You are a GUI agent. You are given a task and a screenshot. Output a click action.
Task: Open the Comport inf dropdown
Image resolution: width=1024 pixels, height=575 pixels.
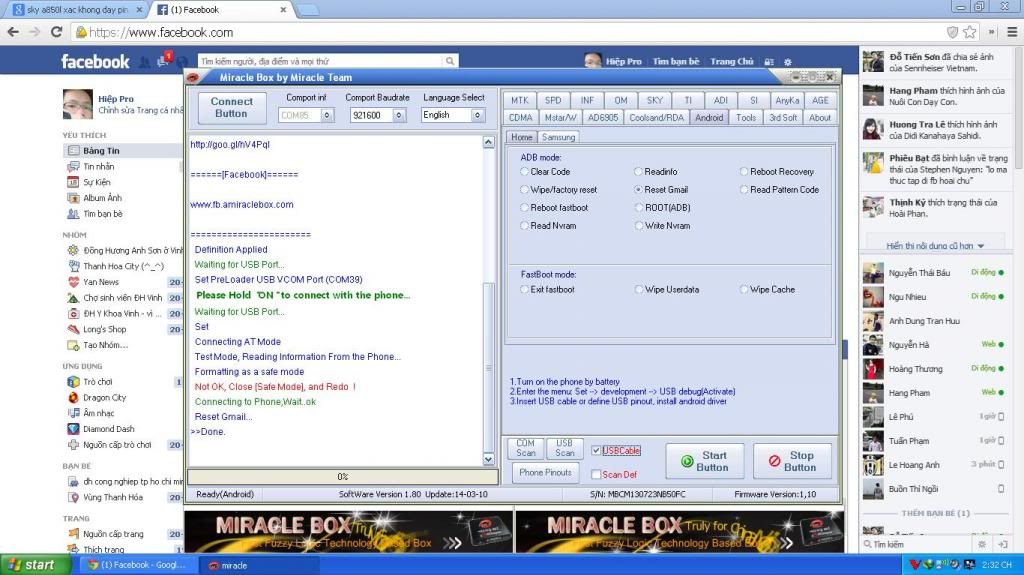(327, 115)
